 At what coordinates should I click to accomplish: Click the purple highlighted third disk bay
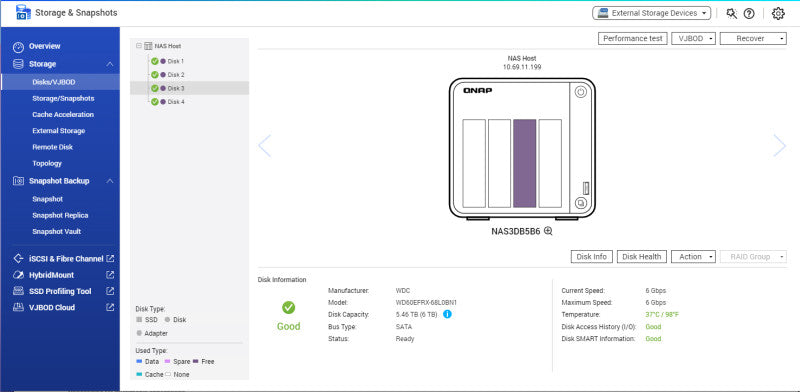[x=524, y=163]
